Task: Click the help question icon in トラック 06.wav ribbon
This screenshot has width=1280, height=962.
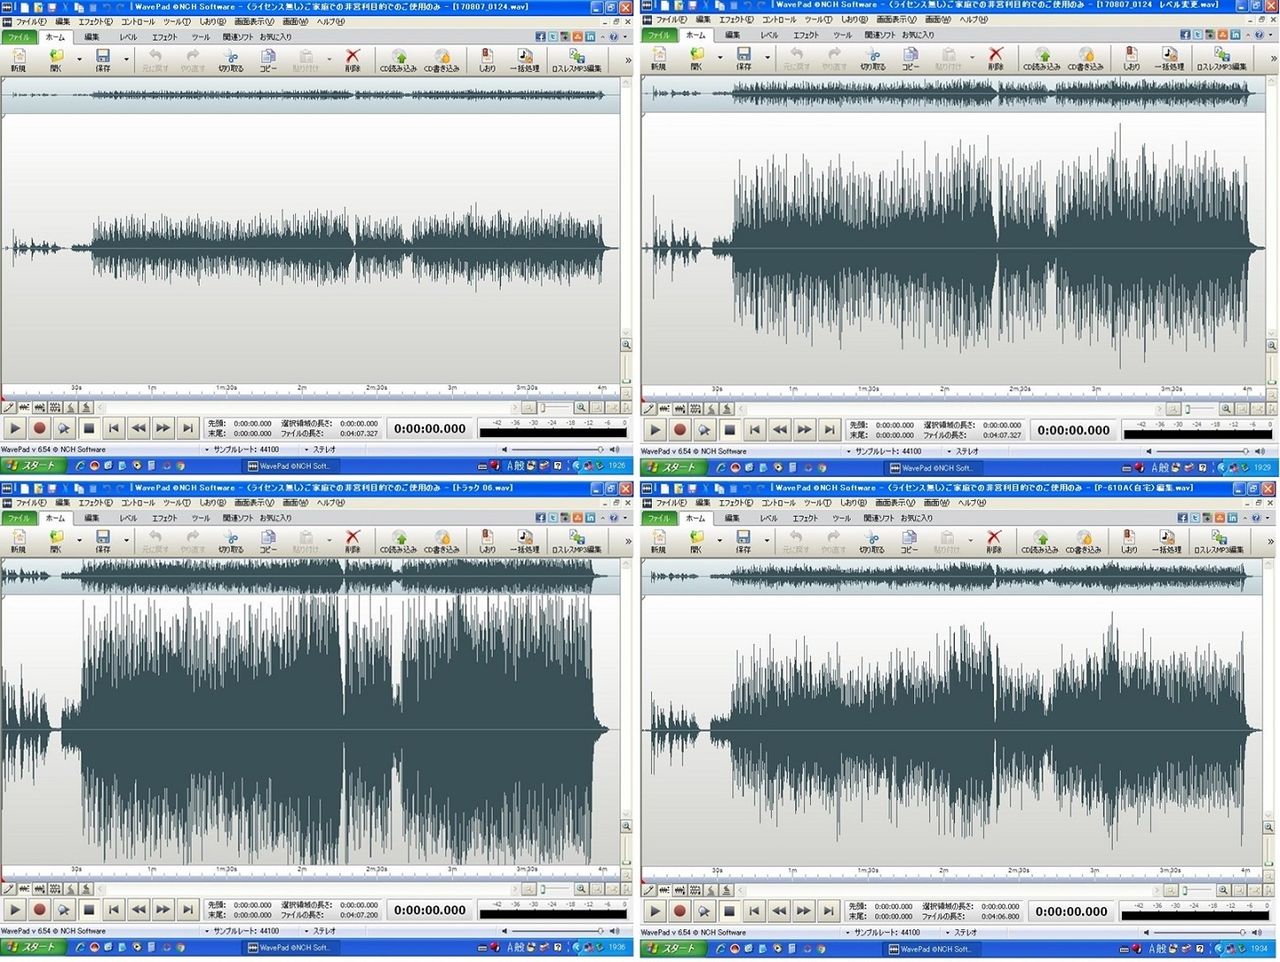Action: pyautogui.click(x=615, y=518)
